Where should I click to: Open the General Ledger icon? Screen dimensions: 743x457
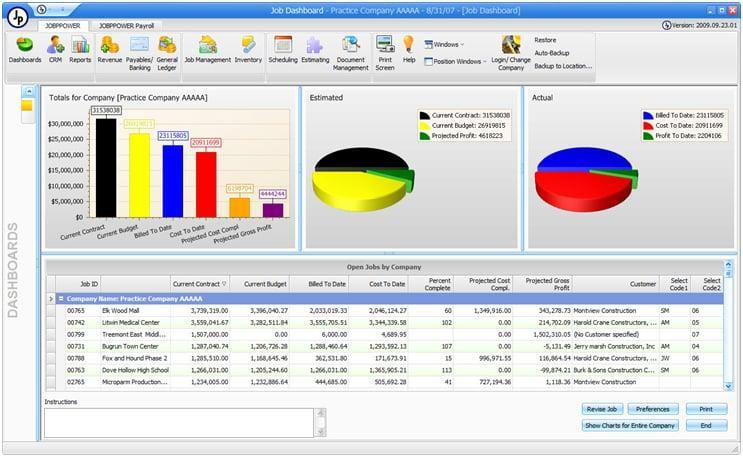[167, 53]
